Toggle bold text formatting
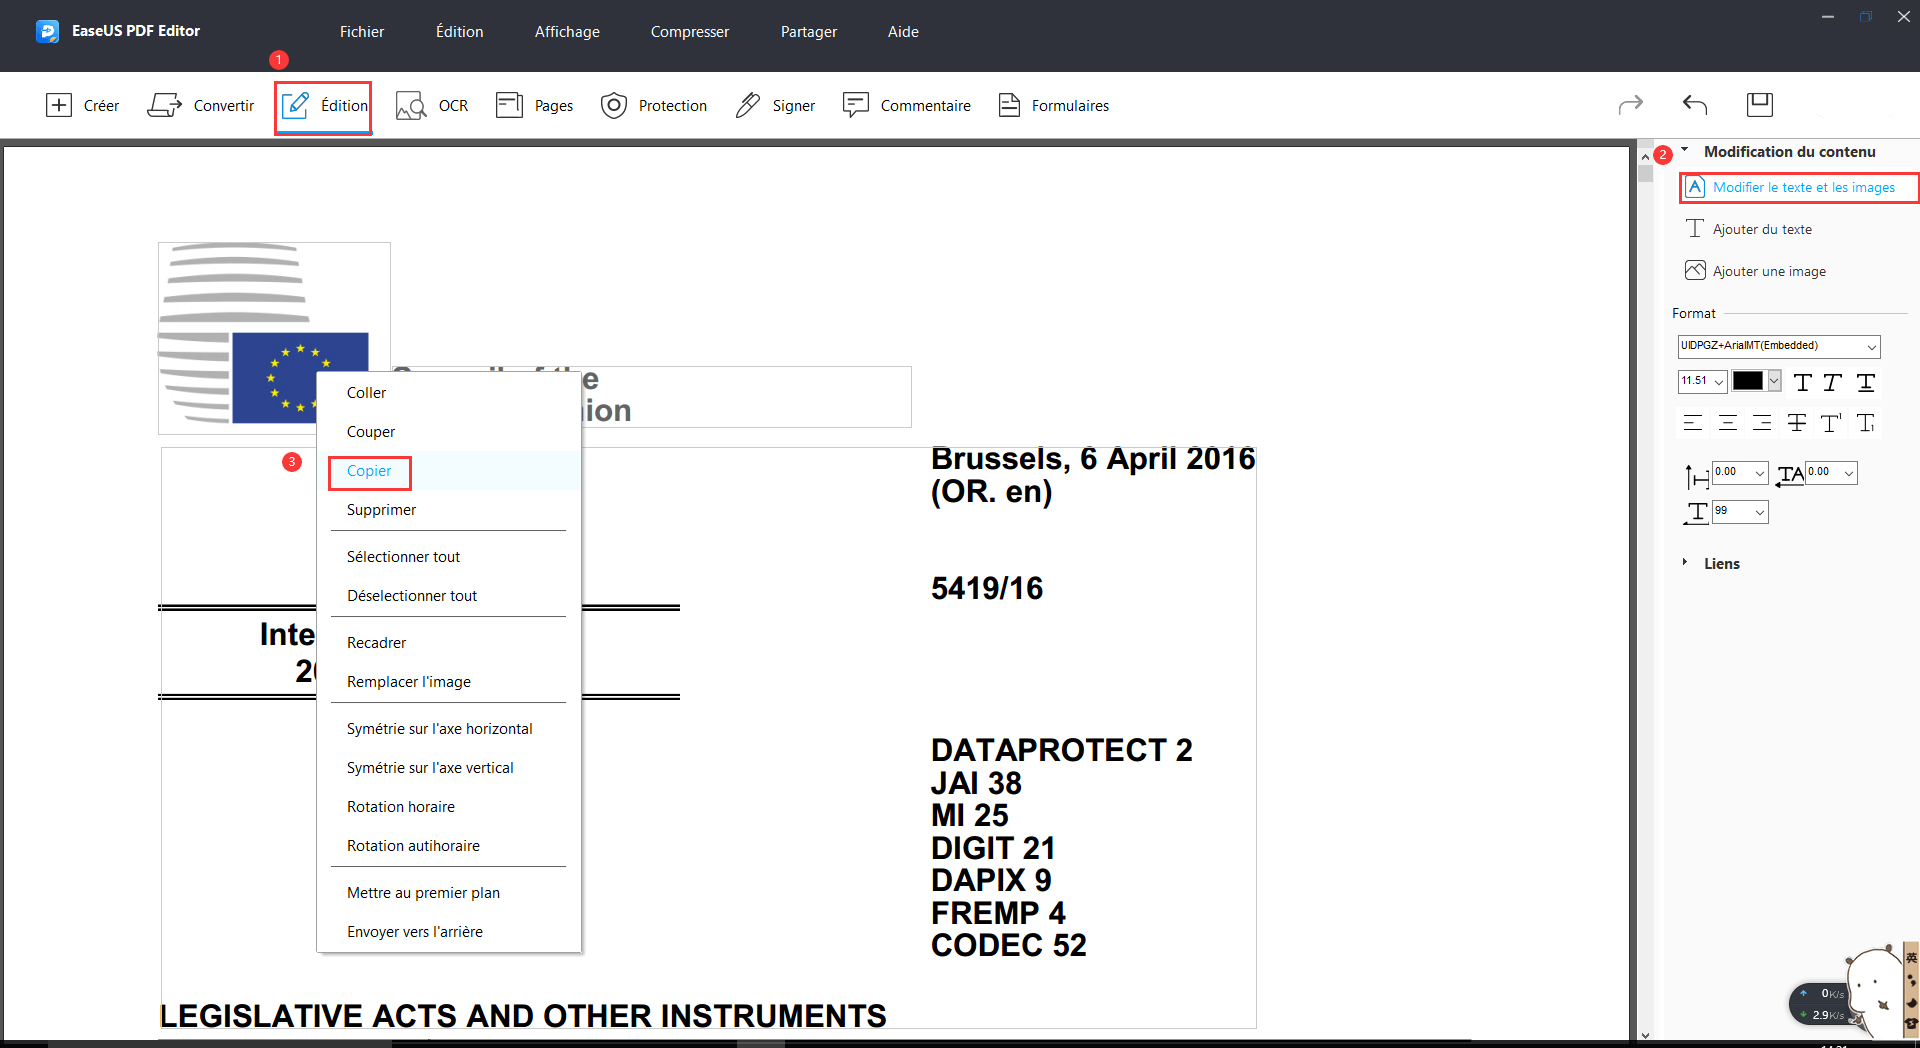Viewport: 1920px width, 1048px height. point(1802,382)
